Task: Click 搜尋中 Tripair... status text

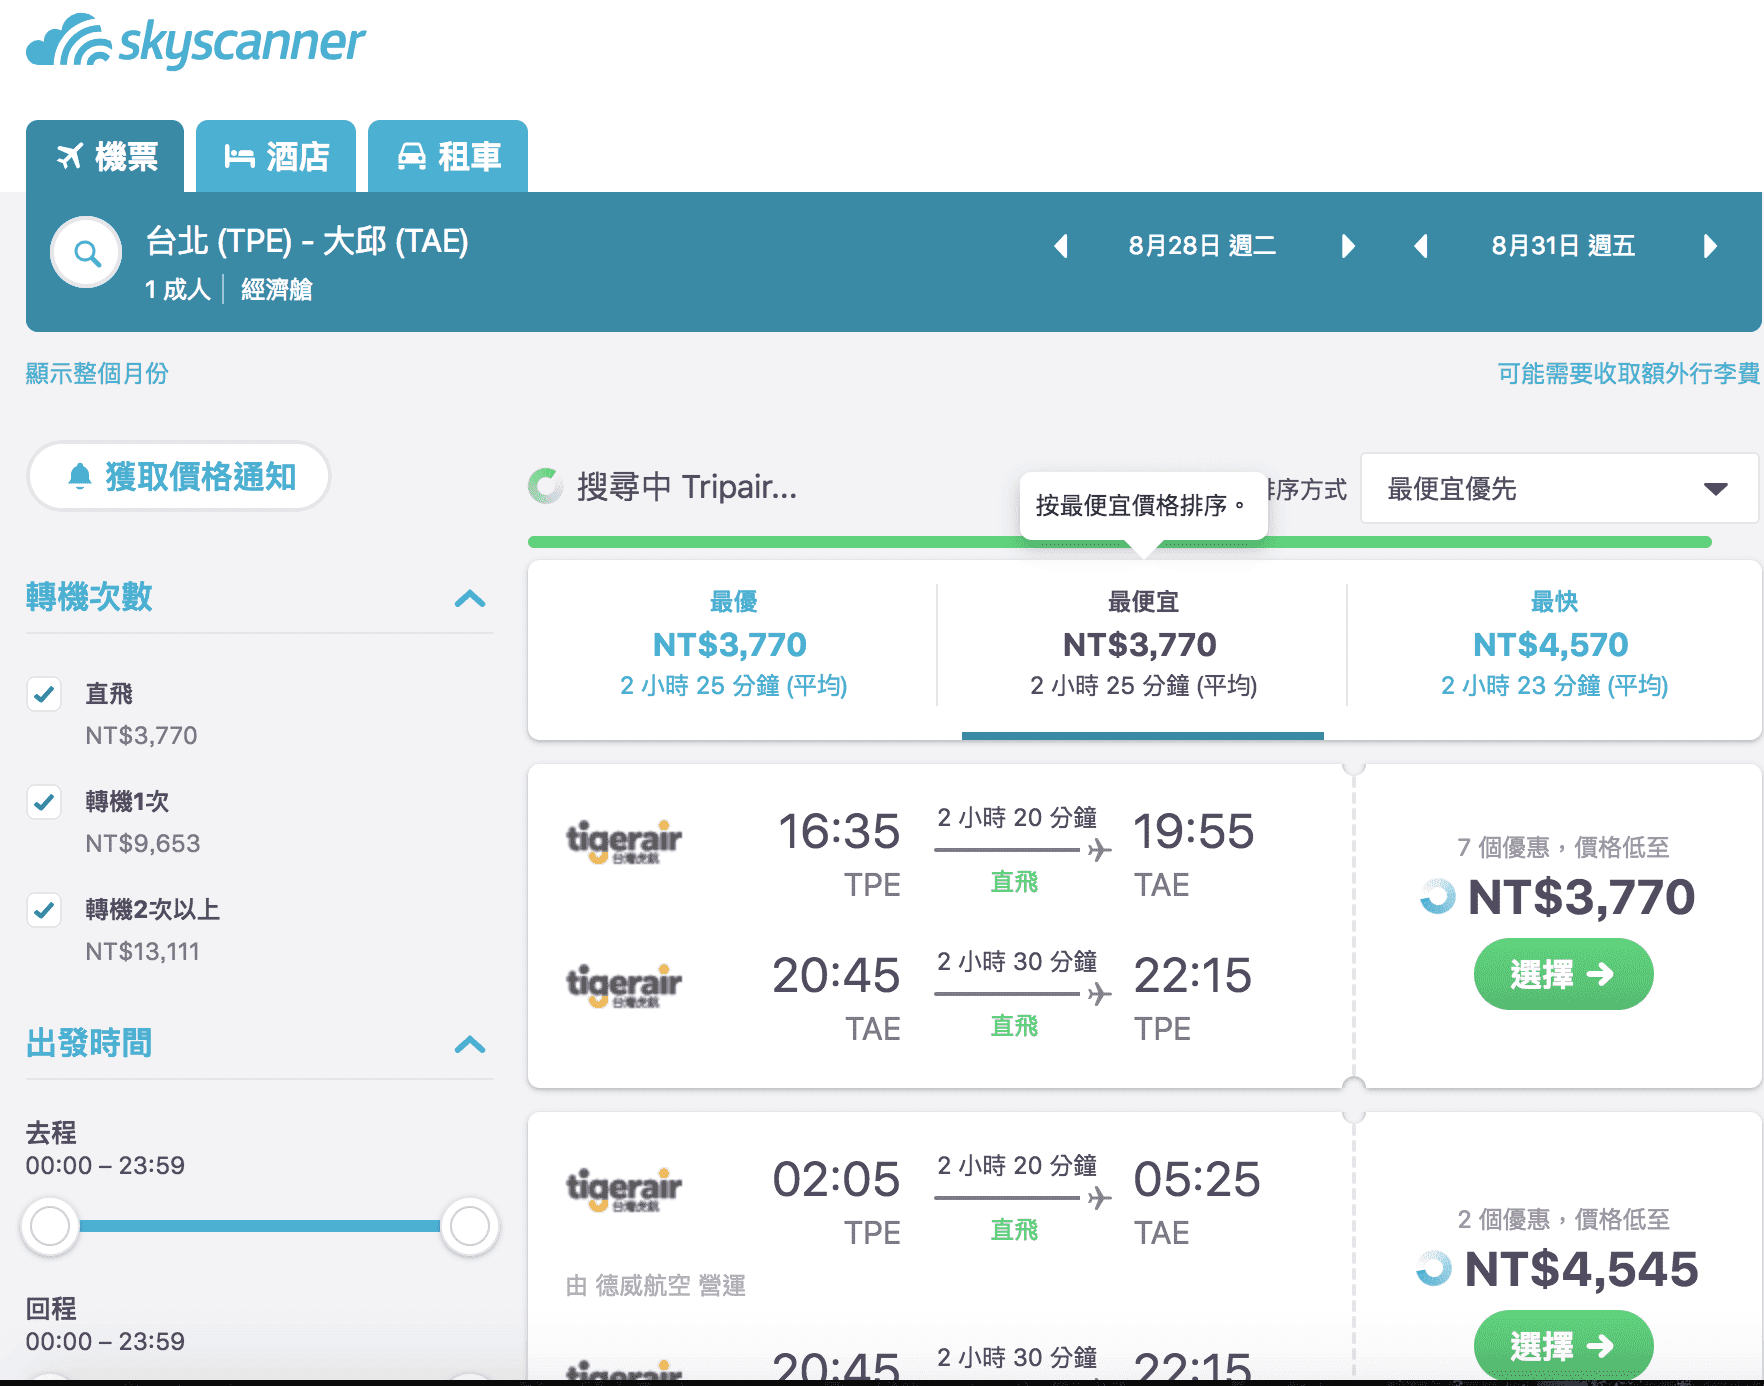Action: pyautogui.click(x=686, y=487)
